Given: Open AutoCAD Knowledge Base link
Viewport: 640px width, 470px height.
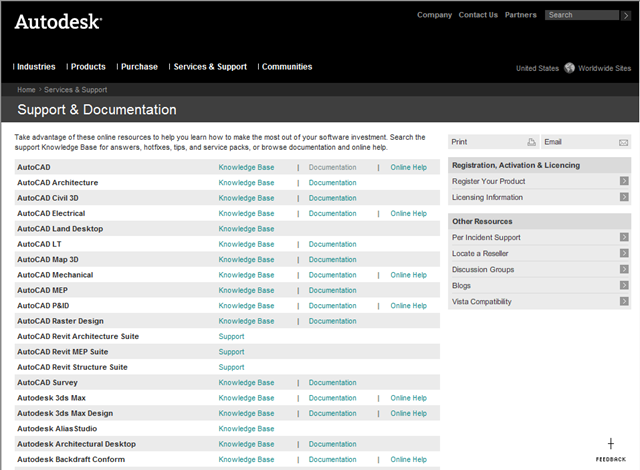Looking at the screenshot, I should click(246, 167).
